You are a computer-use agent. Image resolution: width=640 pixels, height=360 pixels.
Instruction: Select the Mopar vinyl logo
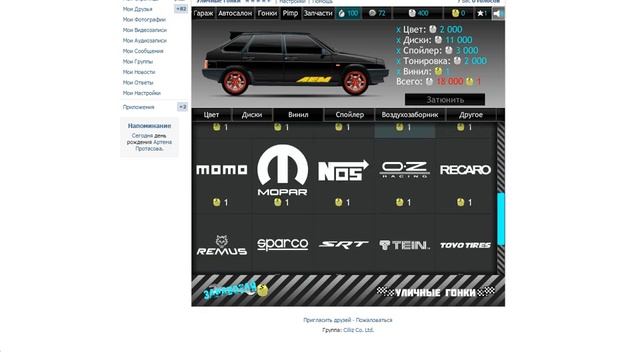(282, 170)
